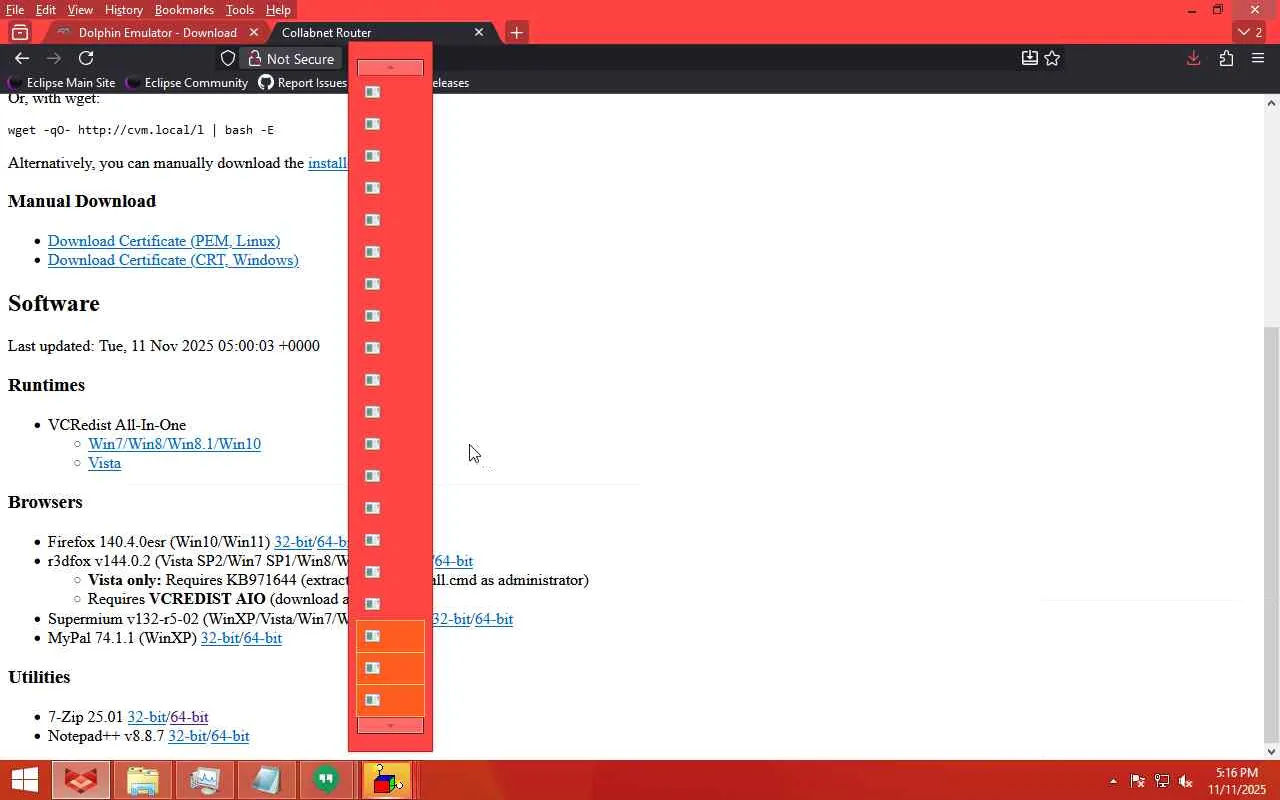Download r3dfox 64-bit build
Image resolution: width=1280 pixels, height=800 pixels.
coord(453,561)
